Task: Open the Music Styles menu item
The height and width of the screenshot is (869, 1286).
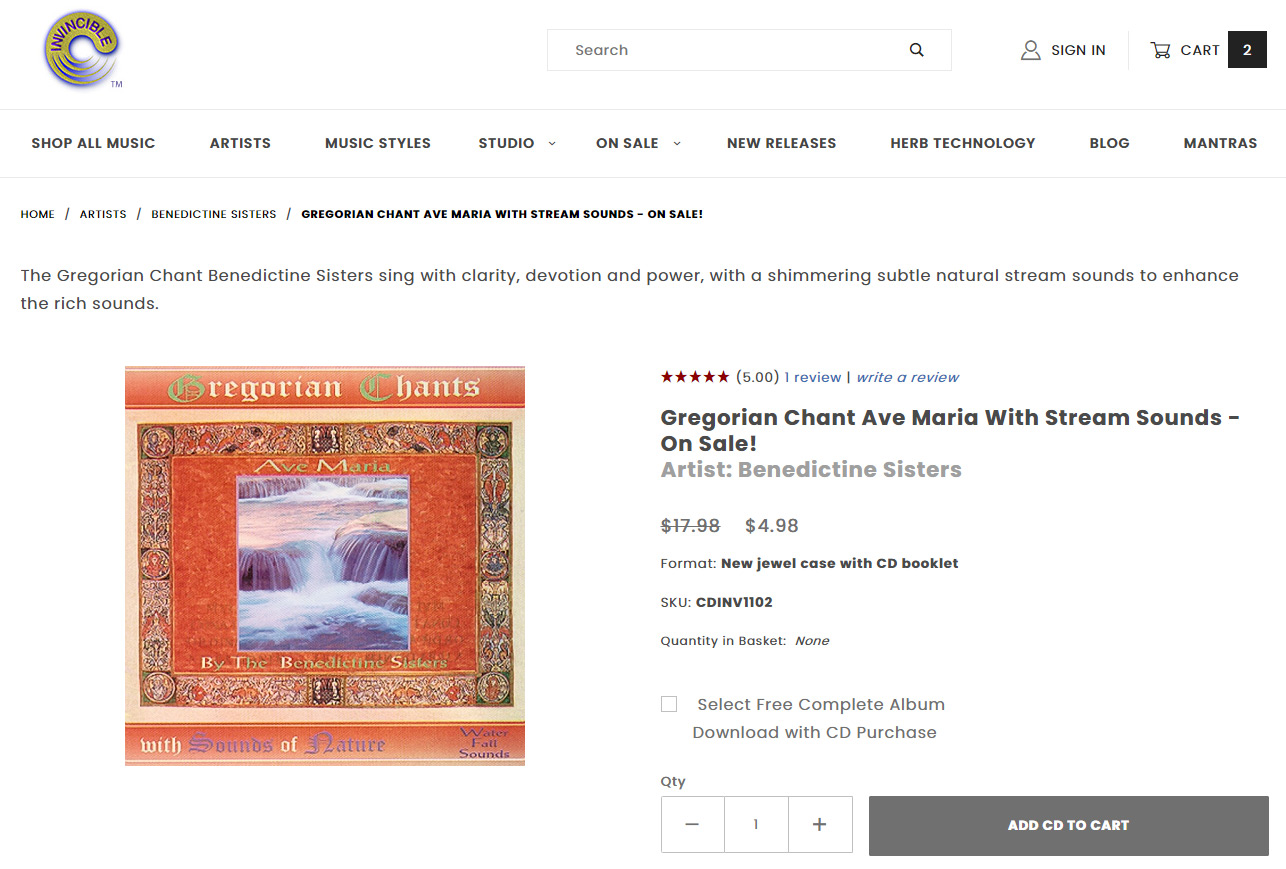Action: (x=378, y=143)
